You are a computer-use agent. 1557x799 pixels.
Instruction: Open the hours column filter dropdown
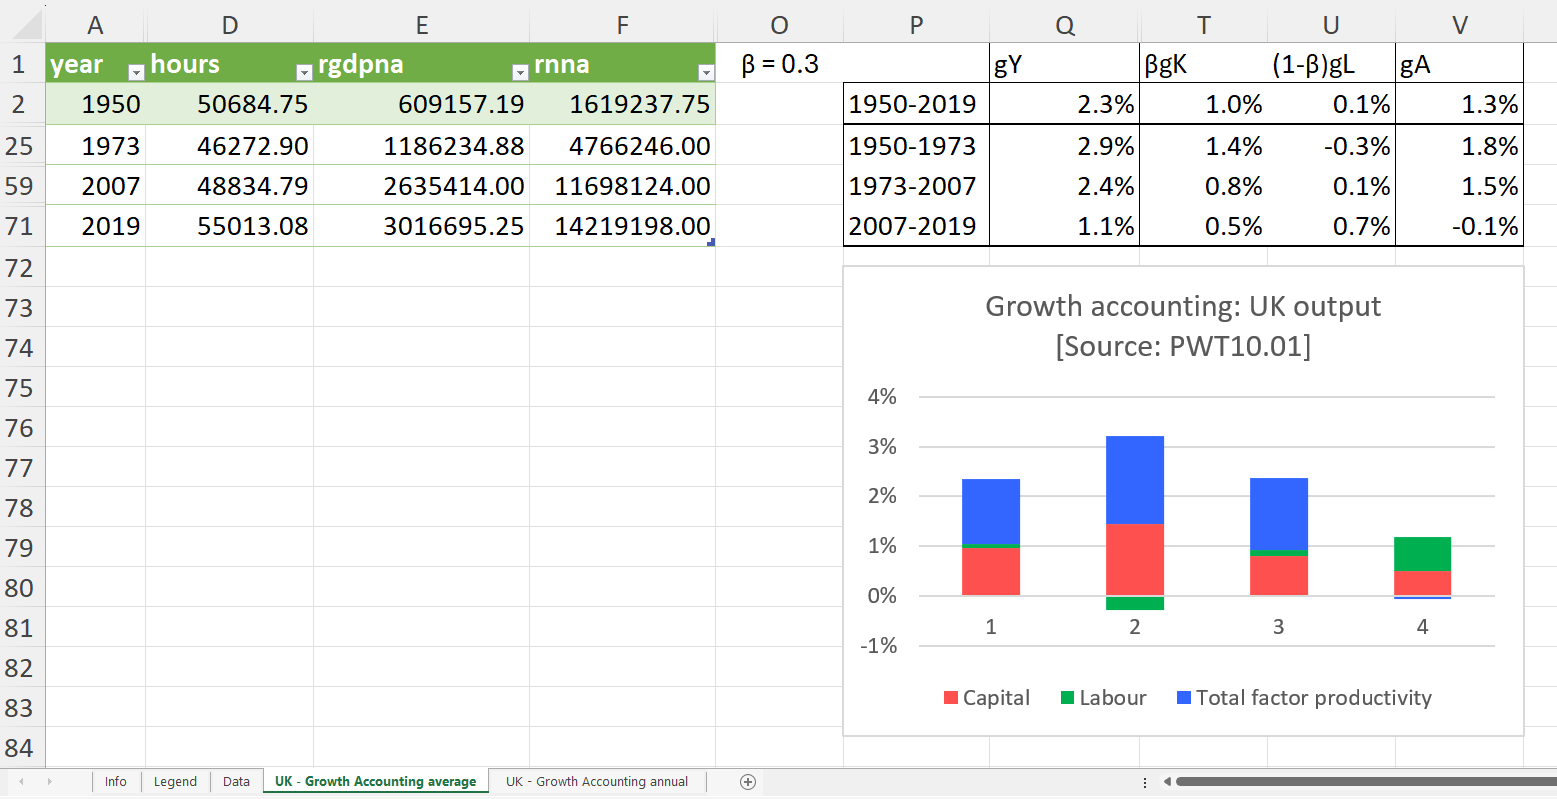coord(304,72)
